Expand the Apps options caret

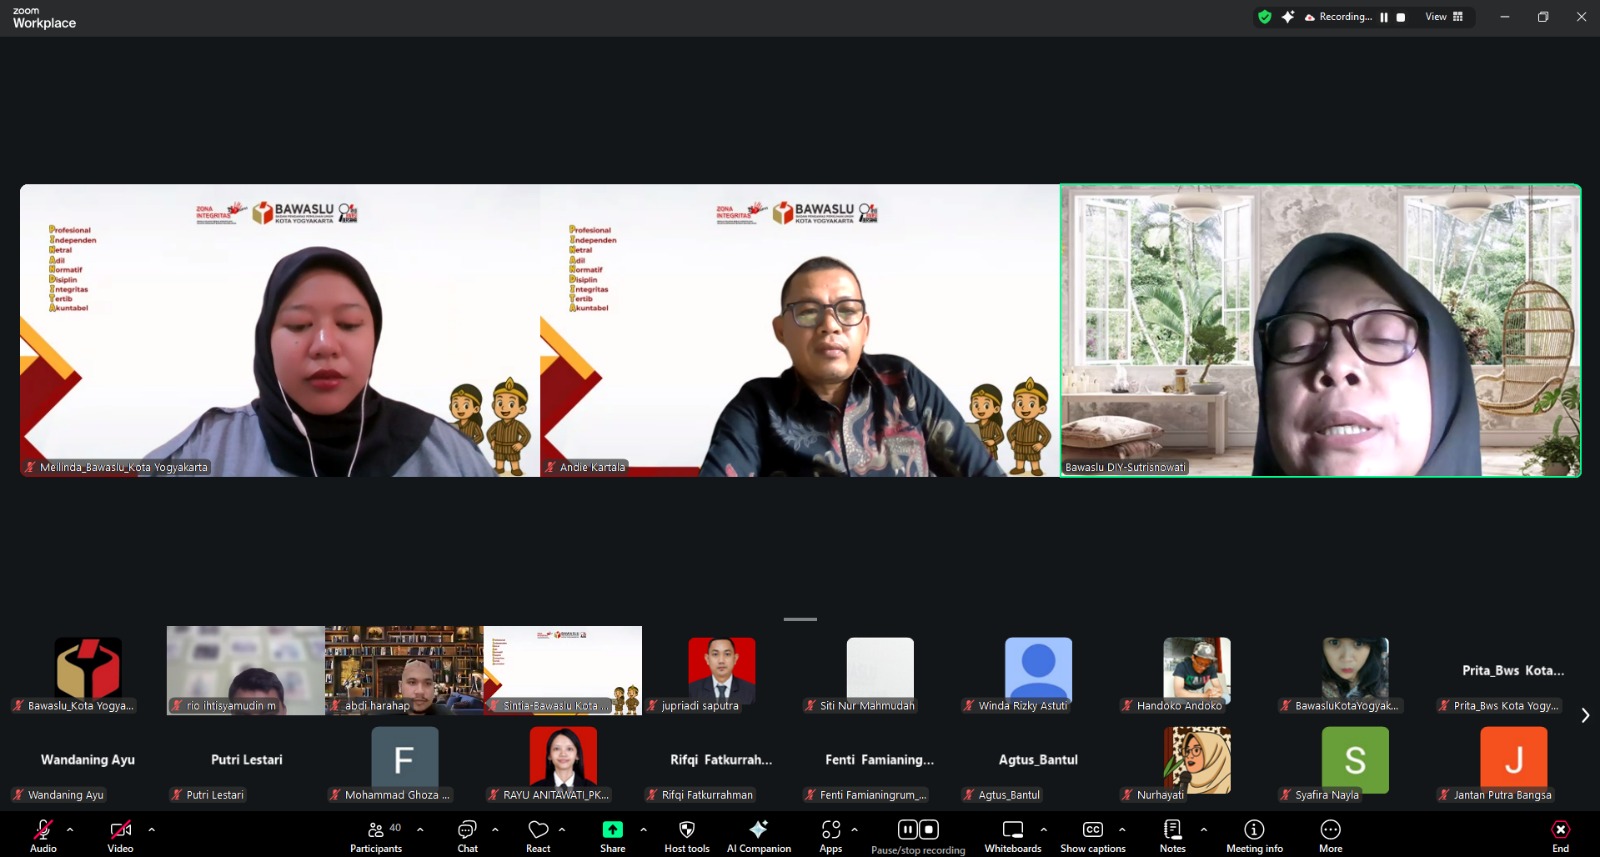pyautogui.click(x=854, y=829)
